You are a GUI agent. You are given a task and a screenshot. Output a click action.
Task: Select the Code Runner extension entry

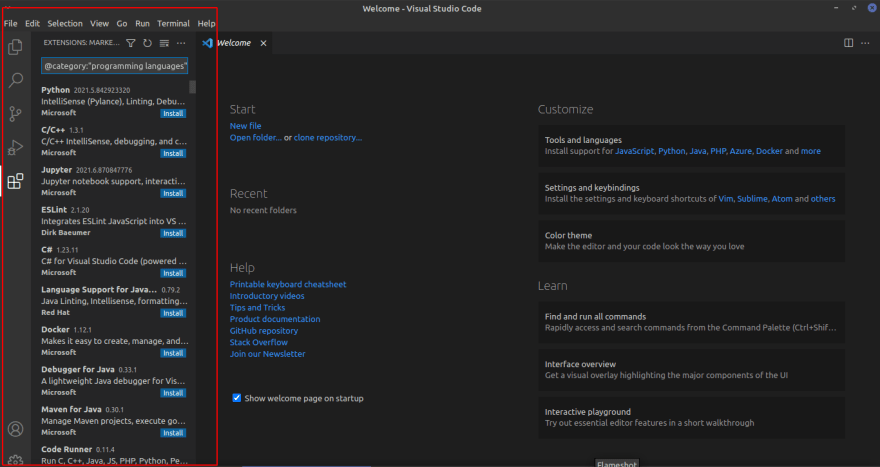114,455
